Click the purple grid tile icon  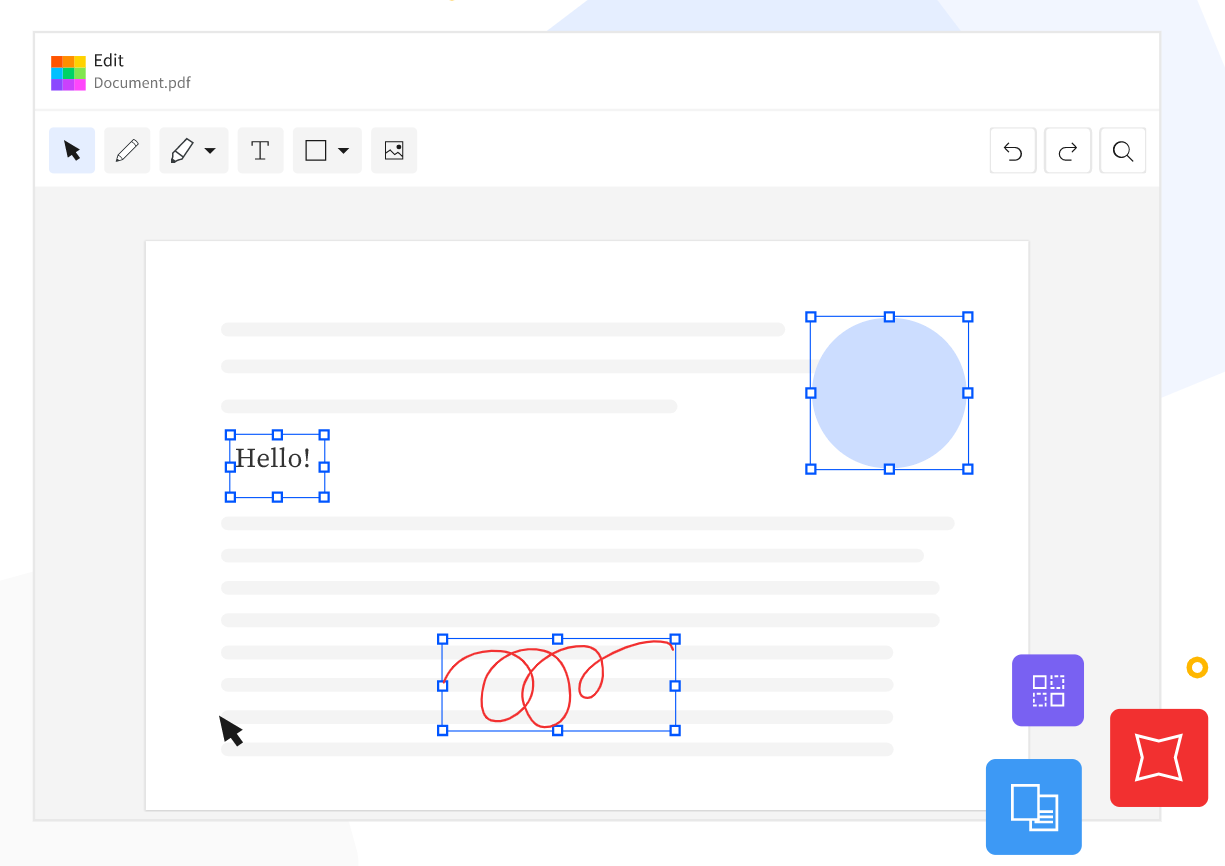point(1048,690)
